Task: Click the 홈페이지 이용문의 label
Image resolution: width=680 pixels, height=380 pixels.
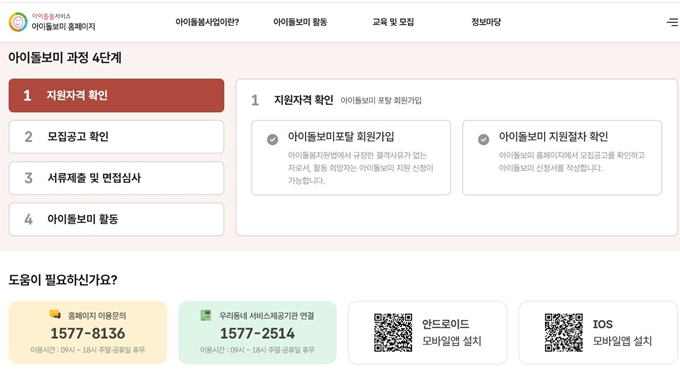Action: [x=97, y=316]
